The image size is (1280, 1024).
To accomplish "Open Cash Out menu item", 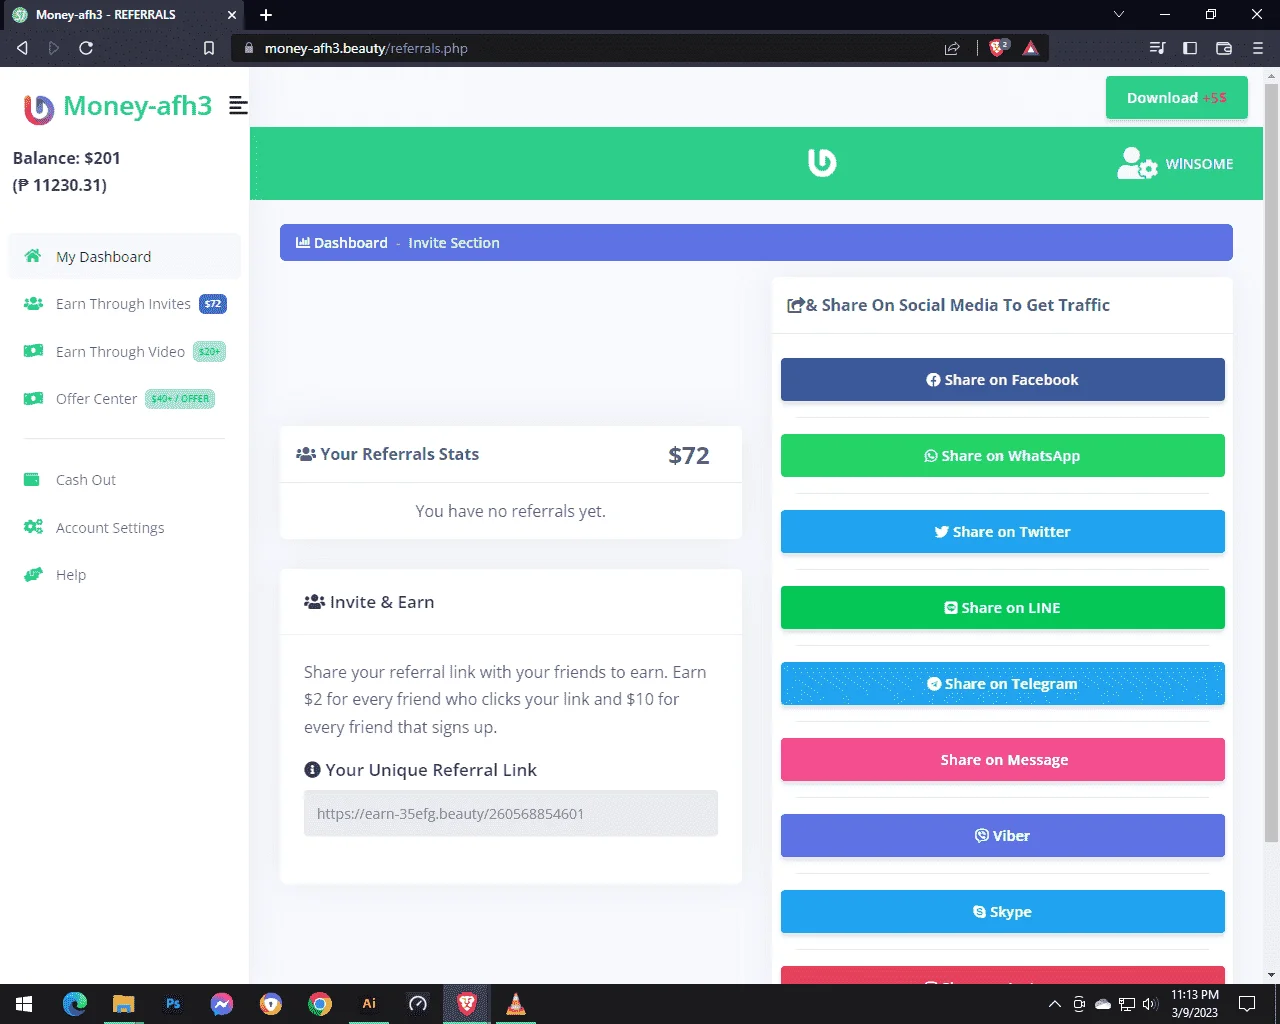I will point(125,480).
